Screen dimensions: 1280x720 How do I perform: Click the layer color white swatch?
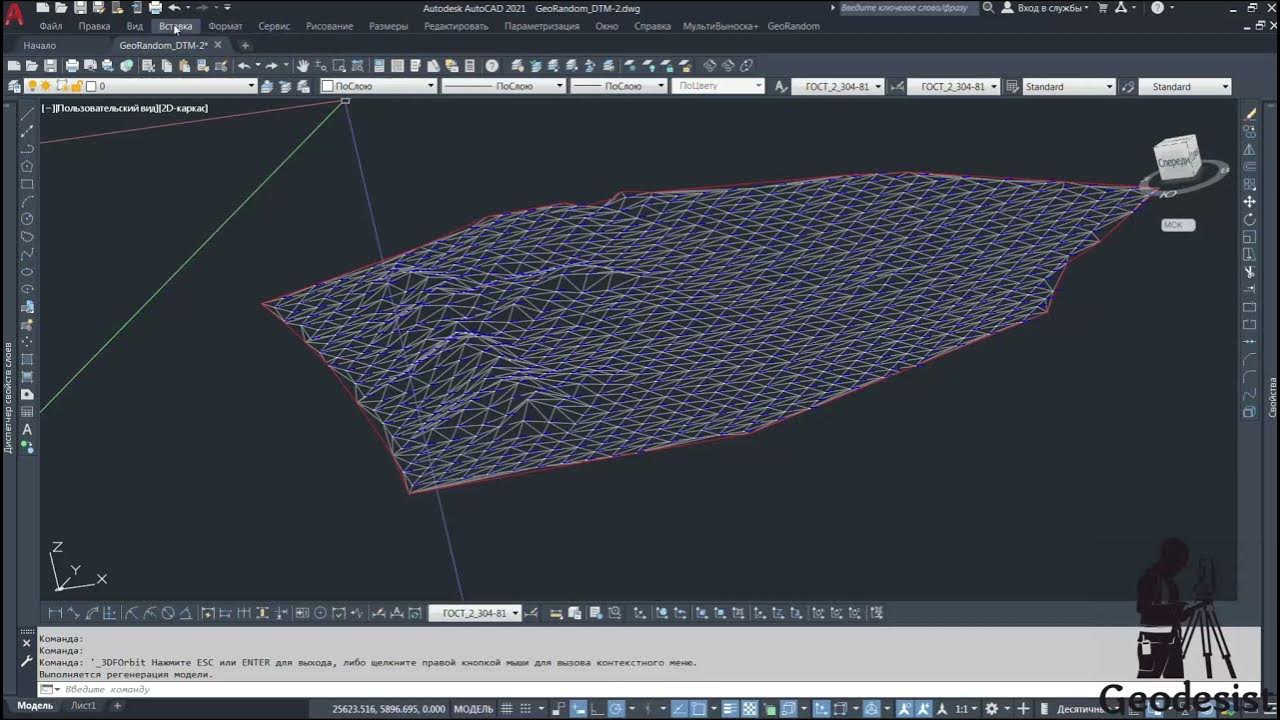[x=91, y=87]
